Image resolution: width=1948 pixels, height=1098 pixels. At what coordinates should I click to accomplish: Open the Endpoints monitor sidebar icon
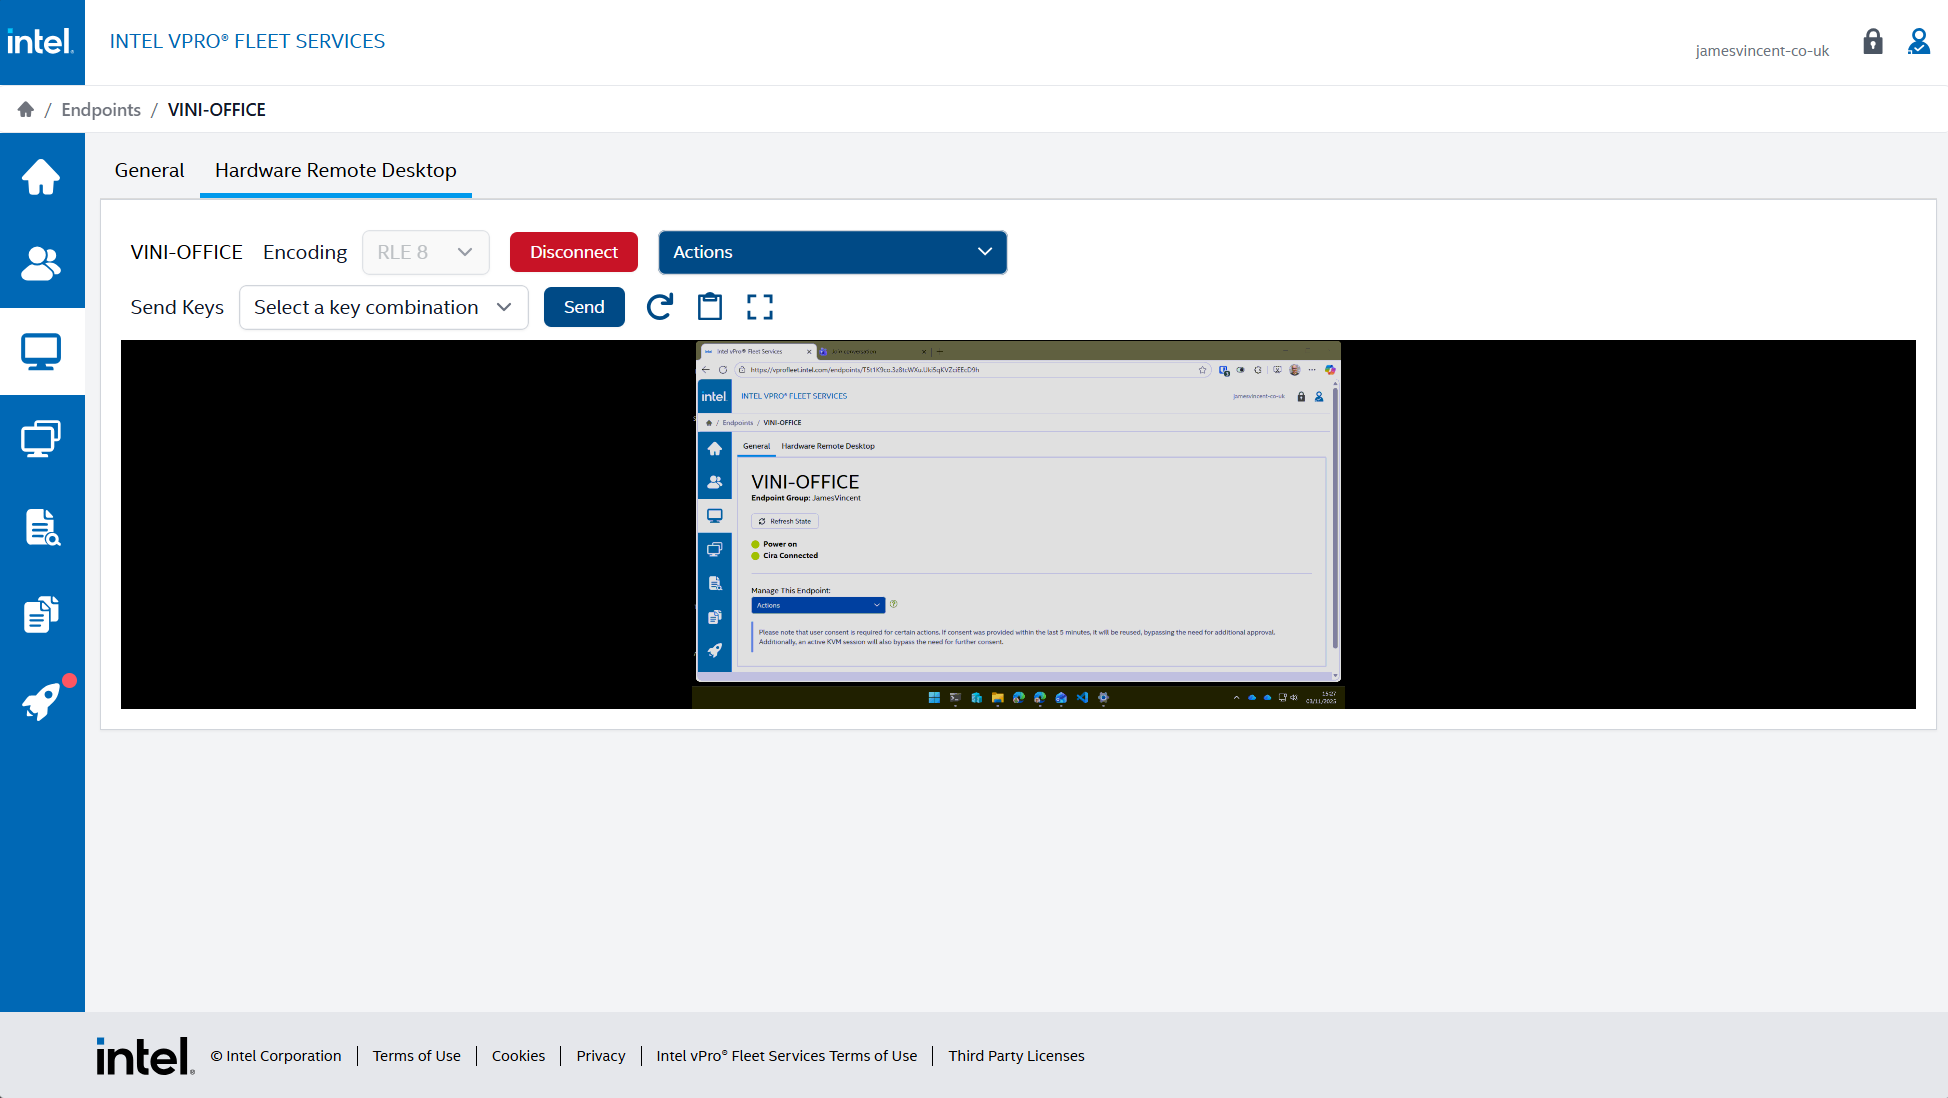coord(41,351)
